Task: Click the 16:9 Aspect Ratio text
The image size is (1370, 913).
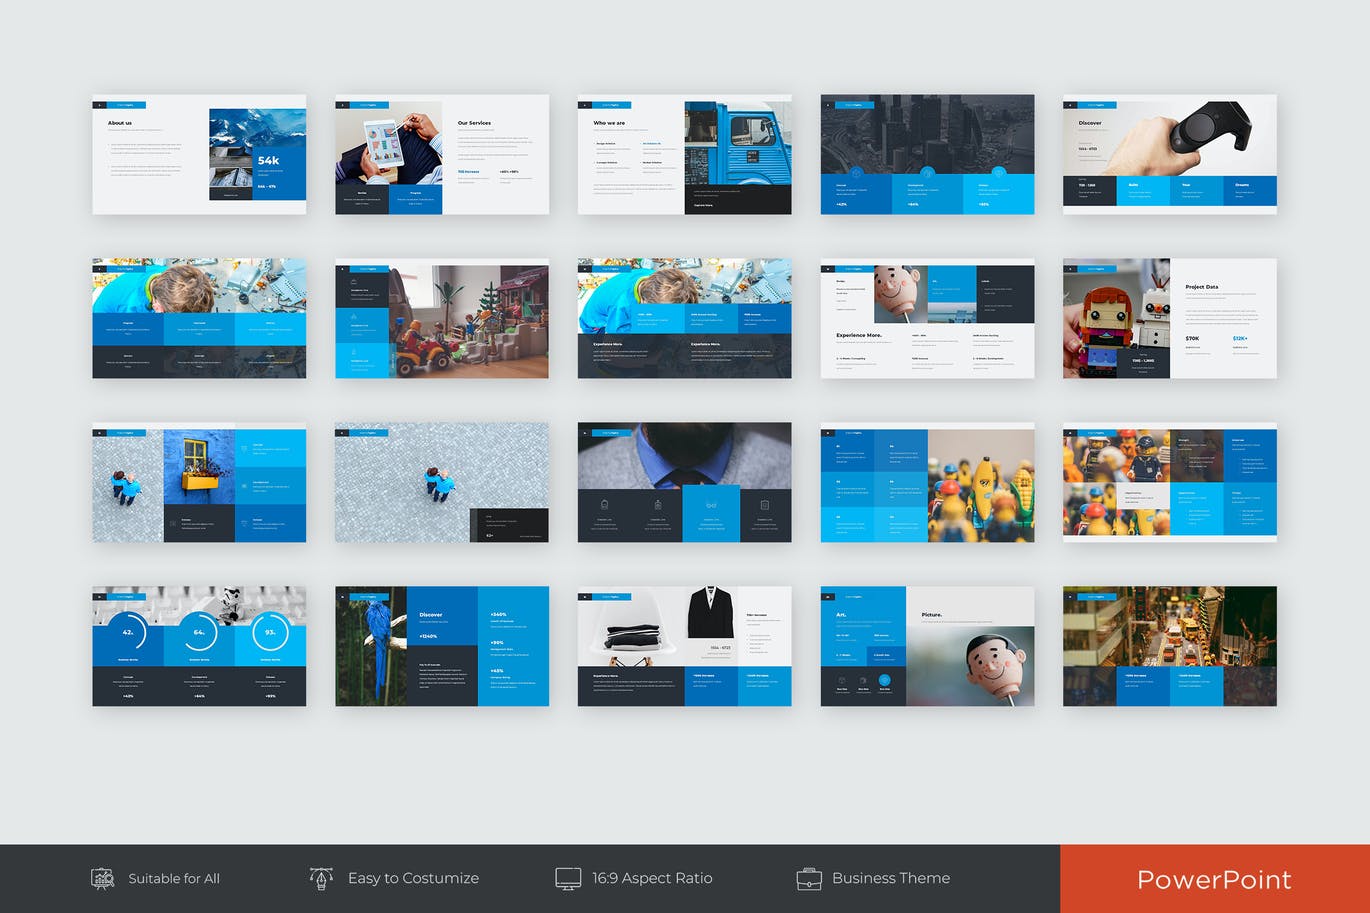Action: (x=652, y=879)
